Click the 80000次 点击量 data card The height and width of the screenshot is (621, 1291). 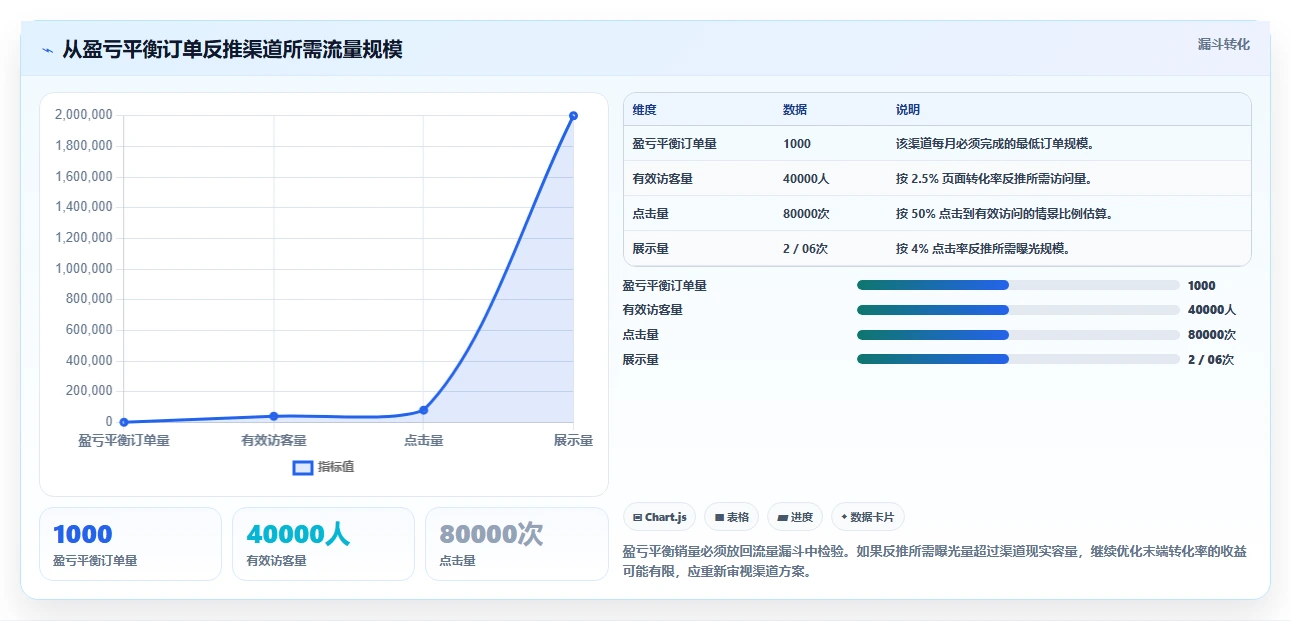pos(517,544)
